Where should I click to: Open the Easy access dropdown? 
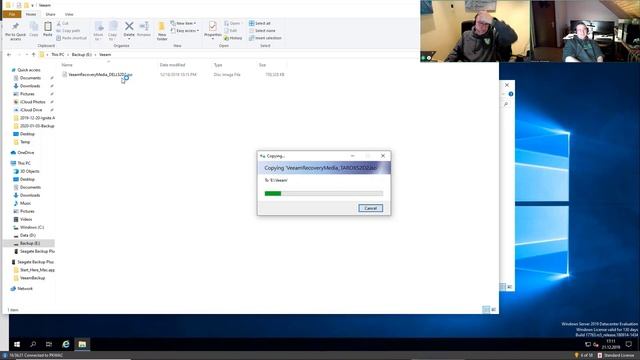[185, 31]
